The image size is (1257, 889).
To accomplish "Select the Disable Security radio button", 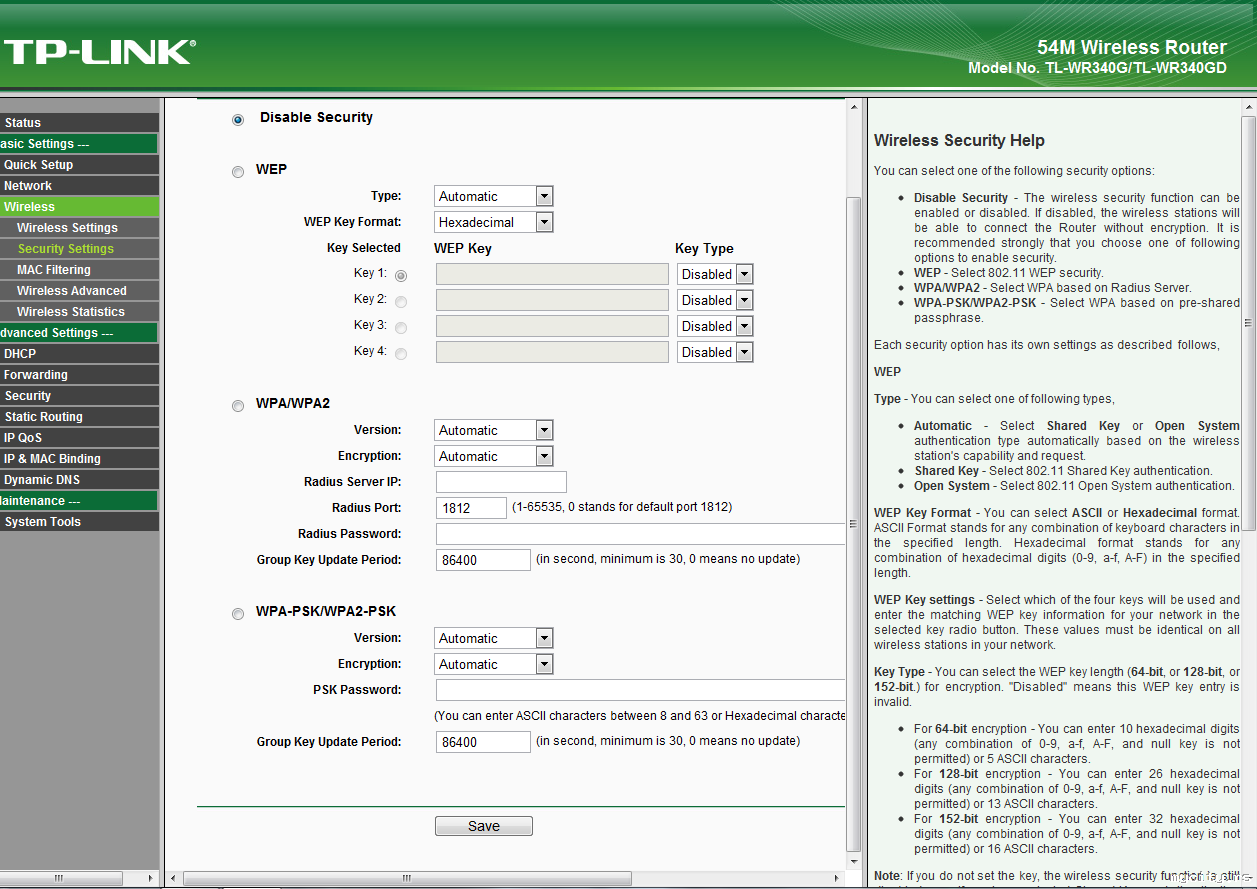I will coord(238,120).
